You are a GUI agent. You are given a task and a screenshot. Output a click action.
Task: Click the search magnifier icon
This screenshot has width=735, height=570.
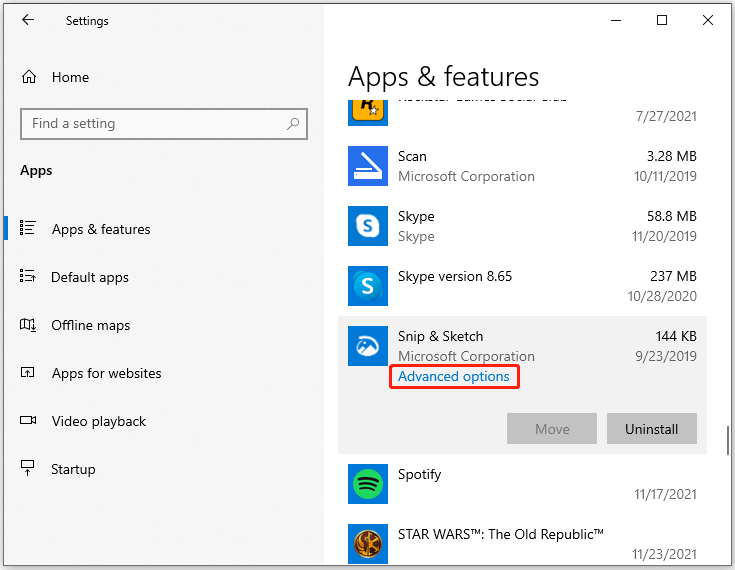293,124
